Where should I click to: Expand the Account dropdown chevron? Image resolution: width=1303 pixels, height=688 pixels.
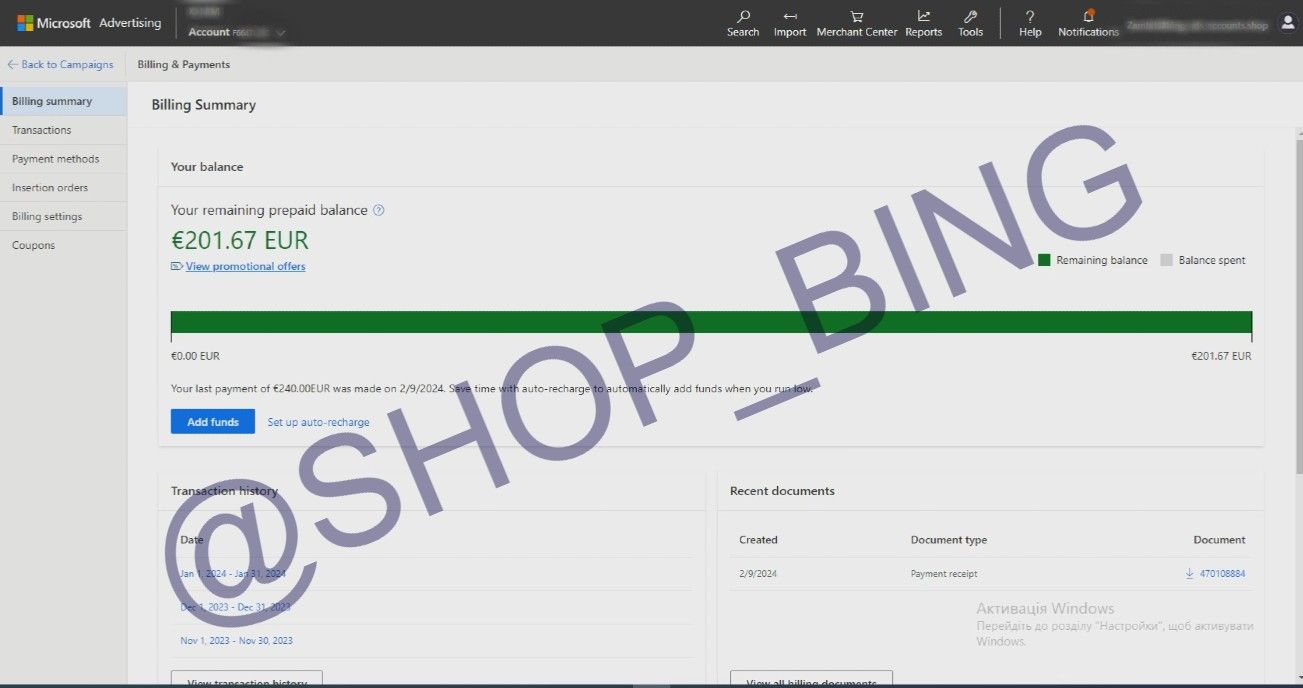[280, 32]
